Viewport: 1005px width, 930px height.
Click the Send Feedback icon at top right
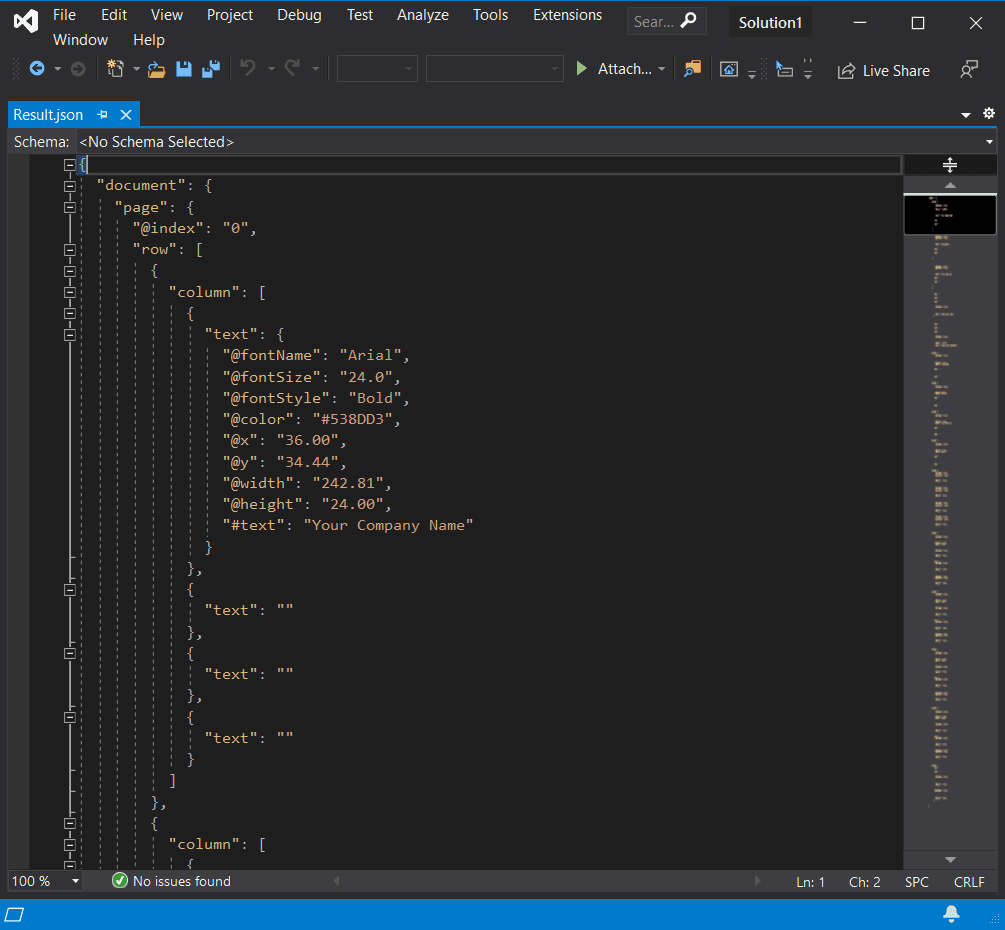click(968, 69)
